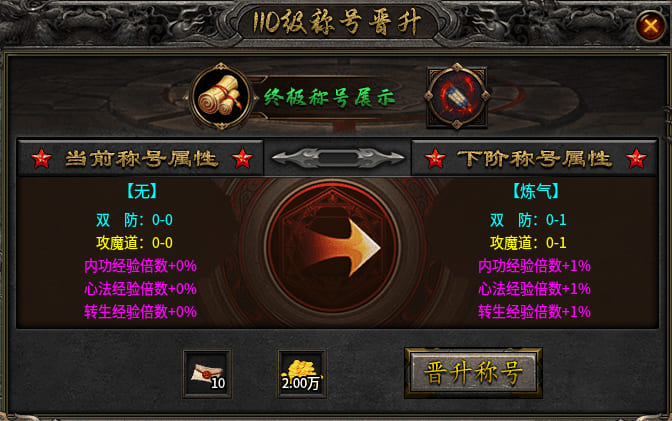672x421 pixels.
Task: Select the 当前称号属性 header
Action: click(141, 159)
